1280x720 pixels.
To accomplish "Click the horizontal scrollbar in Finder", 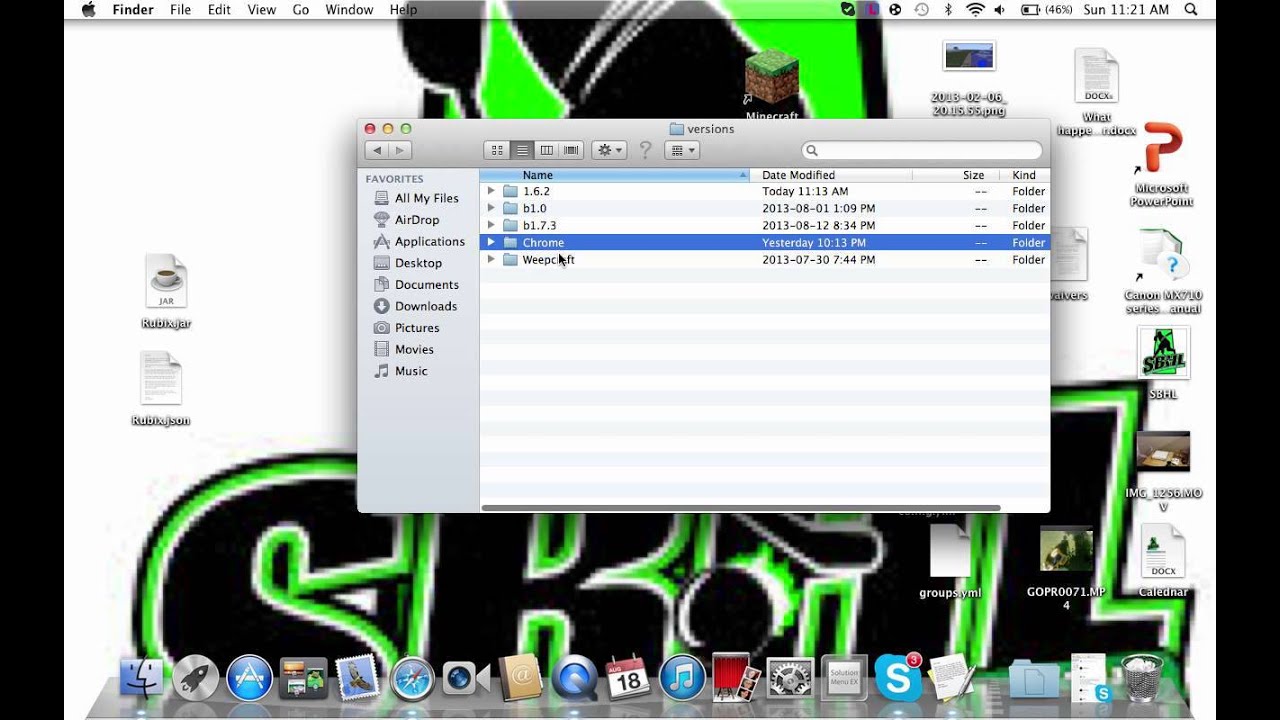I will tap(740, 508).
